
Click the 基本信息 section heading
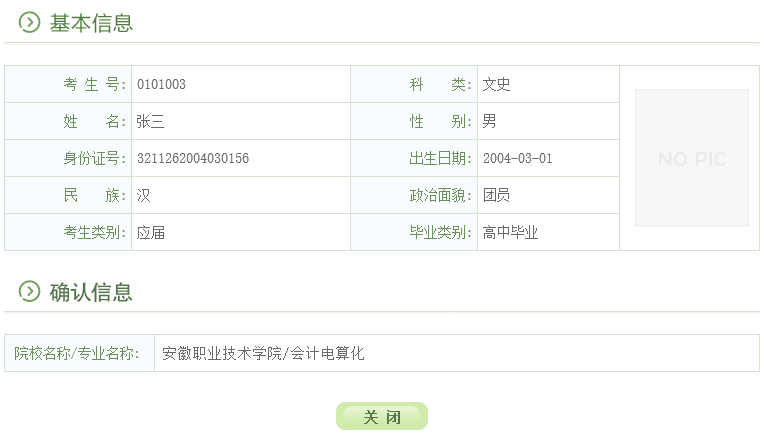[x=91, y=23]
